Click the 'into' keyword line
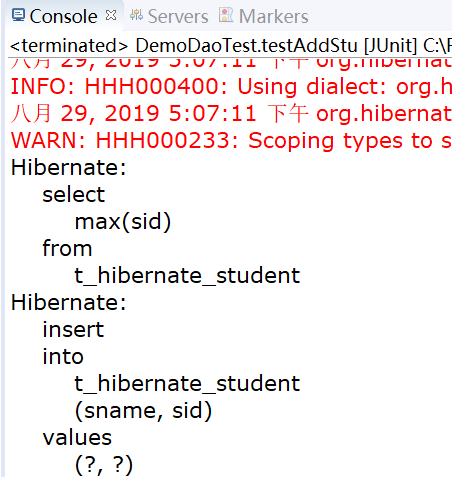The height and width of the screenshot is (477, 452). pyautogui.click(x=63, y=357)
